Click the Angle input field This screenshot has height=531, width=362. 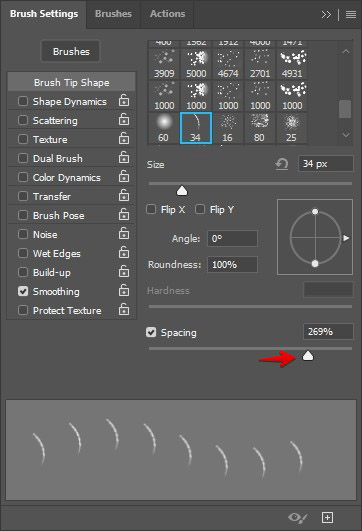click(232, 238)
